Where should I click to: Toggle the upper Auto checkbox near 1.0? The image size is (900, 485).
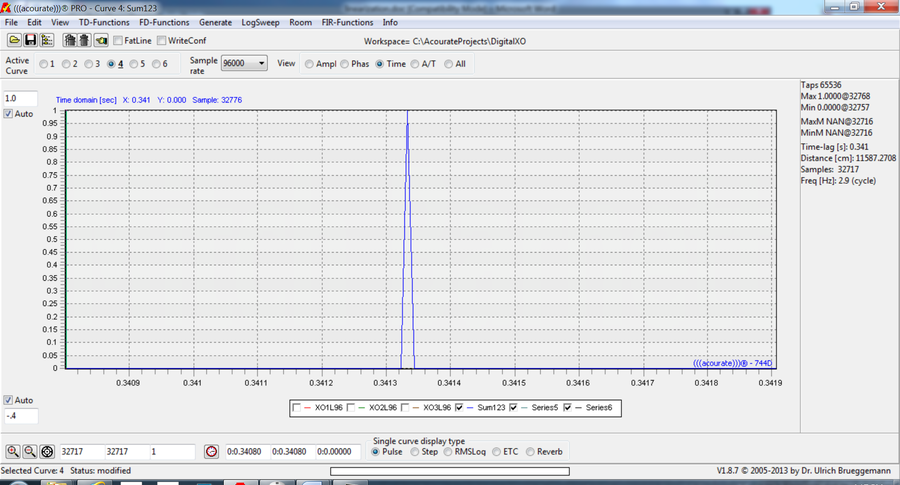(x=8, y=114)
